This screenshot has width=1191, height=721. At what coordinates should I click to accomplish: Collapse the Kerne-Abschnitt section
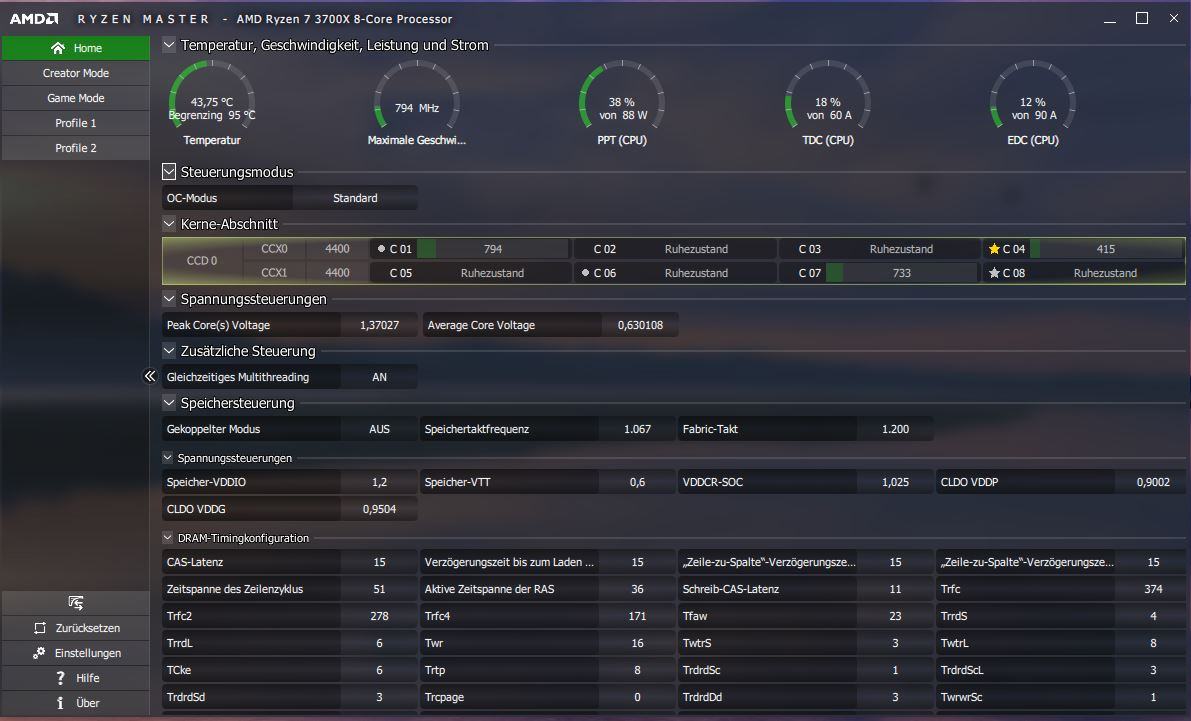tap(169, 223)
